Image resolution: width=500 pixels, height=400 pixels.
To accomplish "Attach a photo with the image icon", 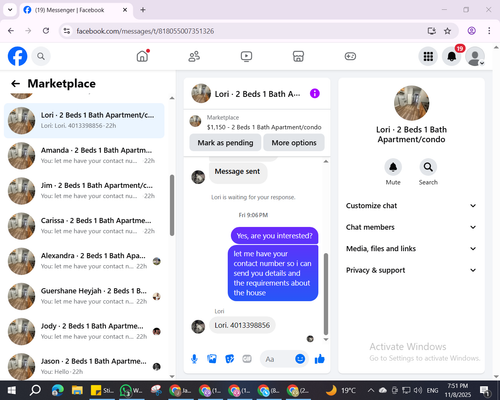I will (212, 359).
